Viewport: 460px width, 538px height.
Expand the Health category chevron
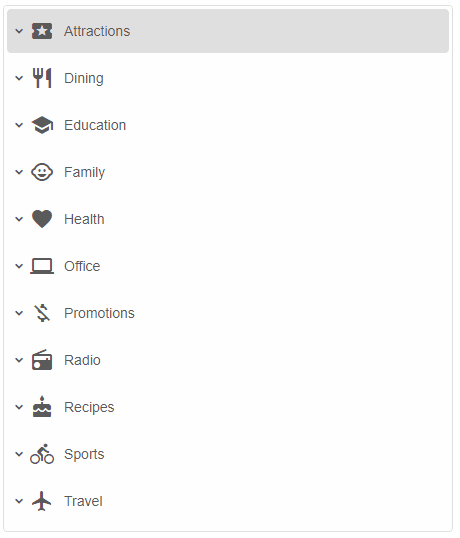[19, 219]
